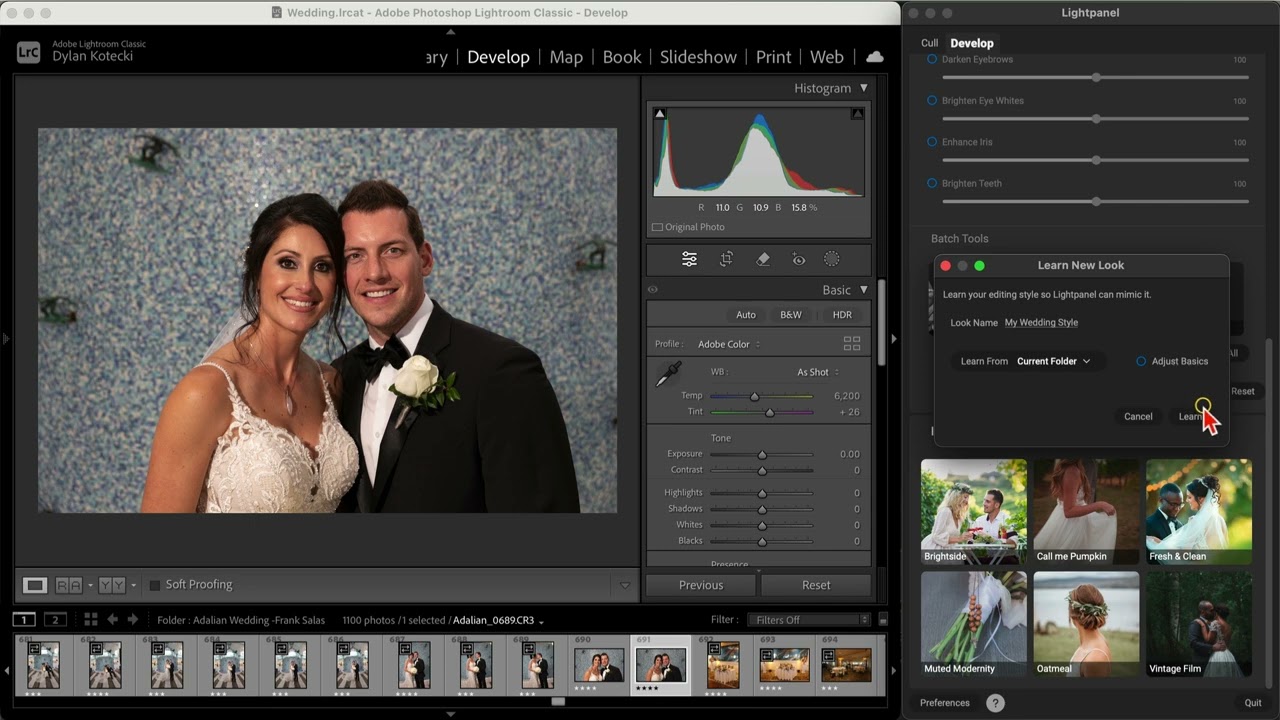Image resolution: width=1280 pixels, height=720 pixels.
Task: Collapse the Basic panel
Action: click(864, 290)
